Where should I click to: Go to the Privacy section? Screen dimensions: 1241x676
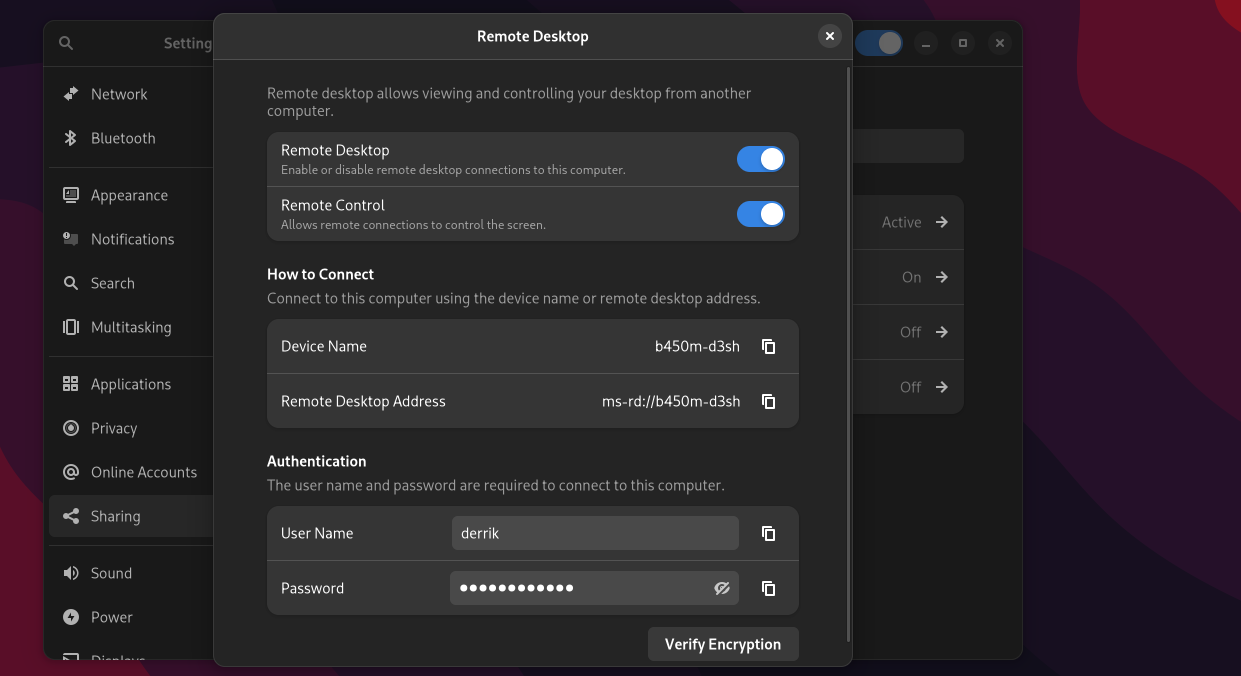click(113, 428)
